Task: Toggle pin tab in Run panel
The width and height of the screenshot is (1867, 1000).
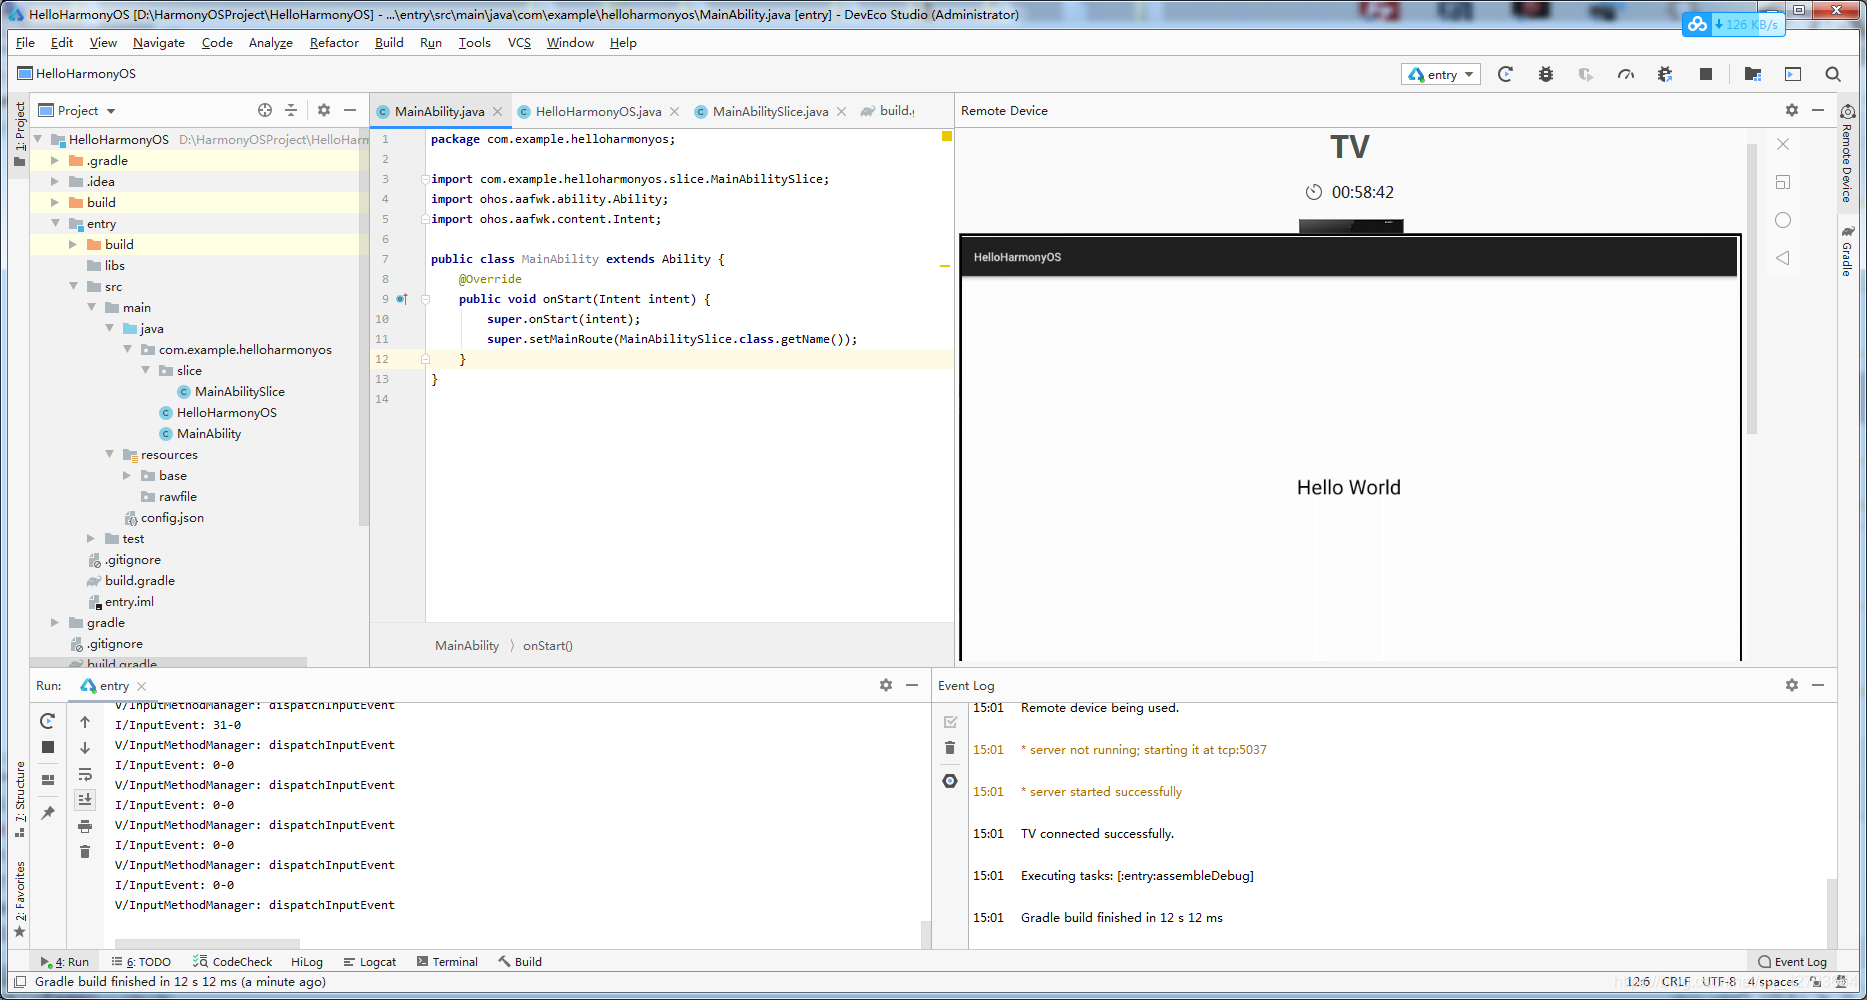Action: 47,813
